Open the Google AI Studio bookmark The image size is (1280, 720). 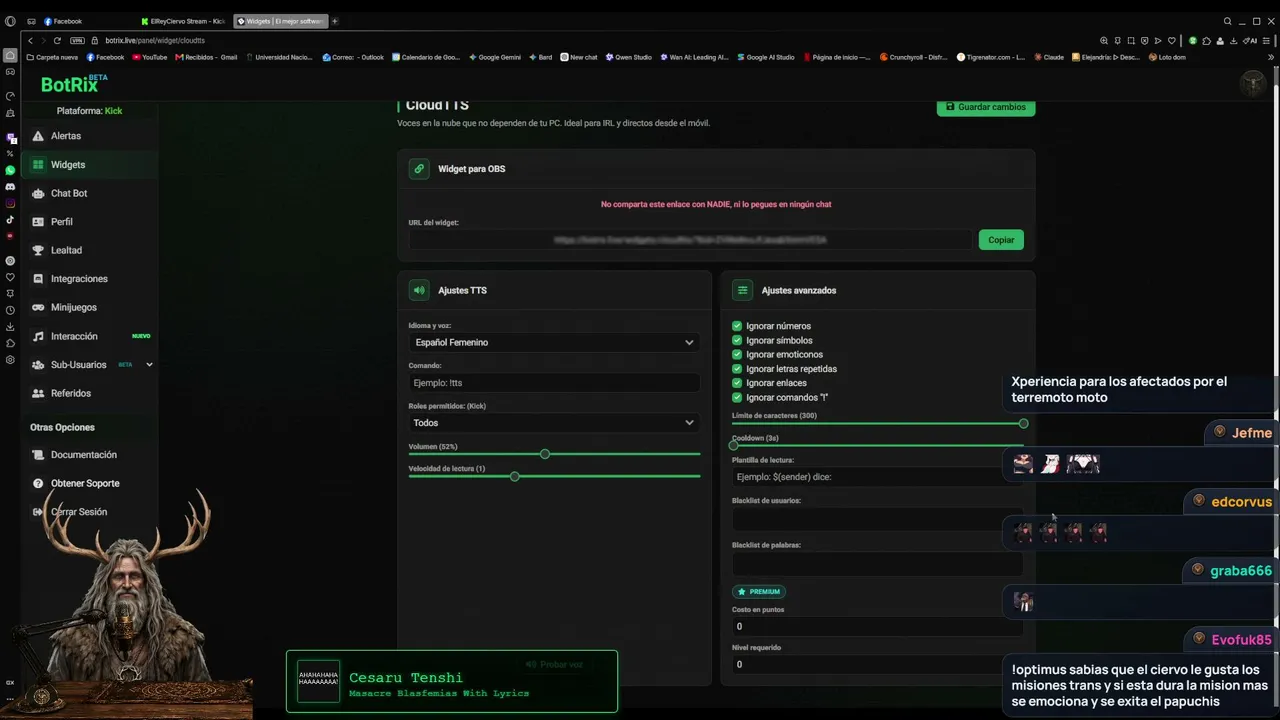pyautogui.click(x=766, y=57)
